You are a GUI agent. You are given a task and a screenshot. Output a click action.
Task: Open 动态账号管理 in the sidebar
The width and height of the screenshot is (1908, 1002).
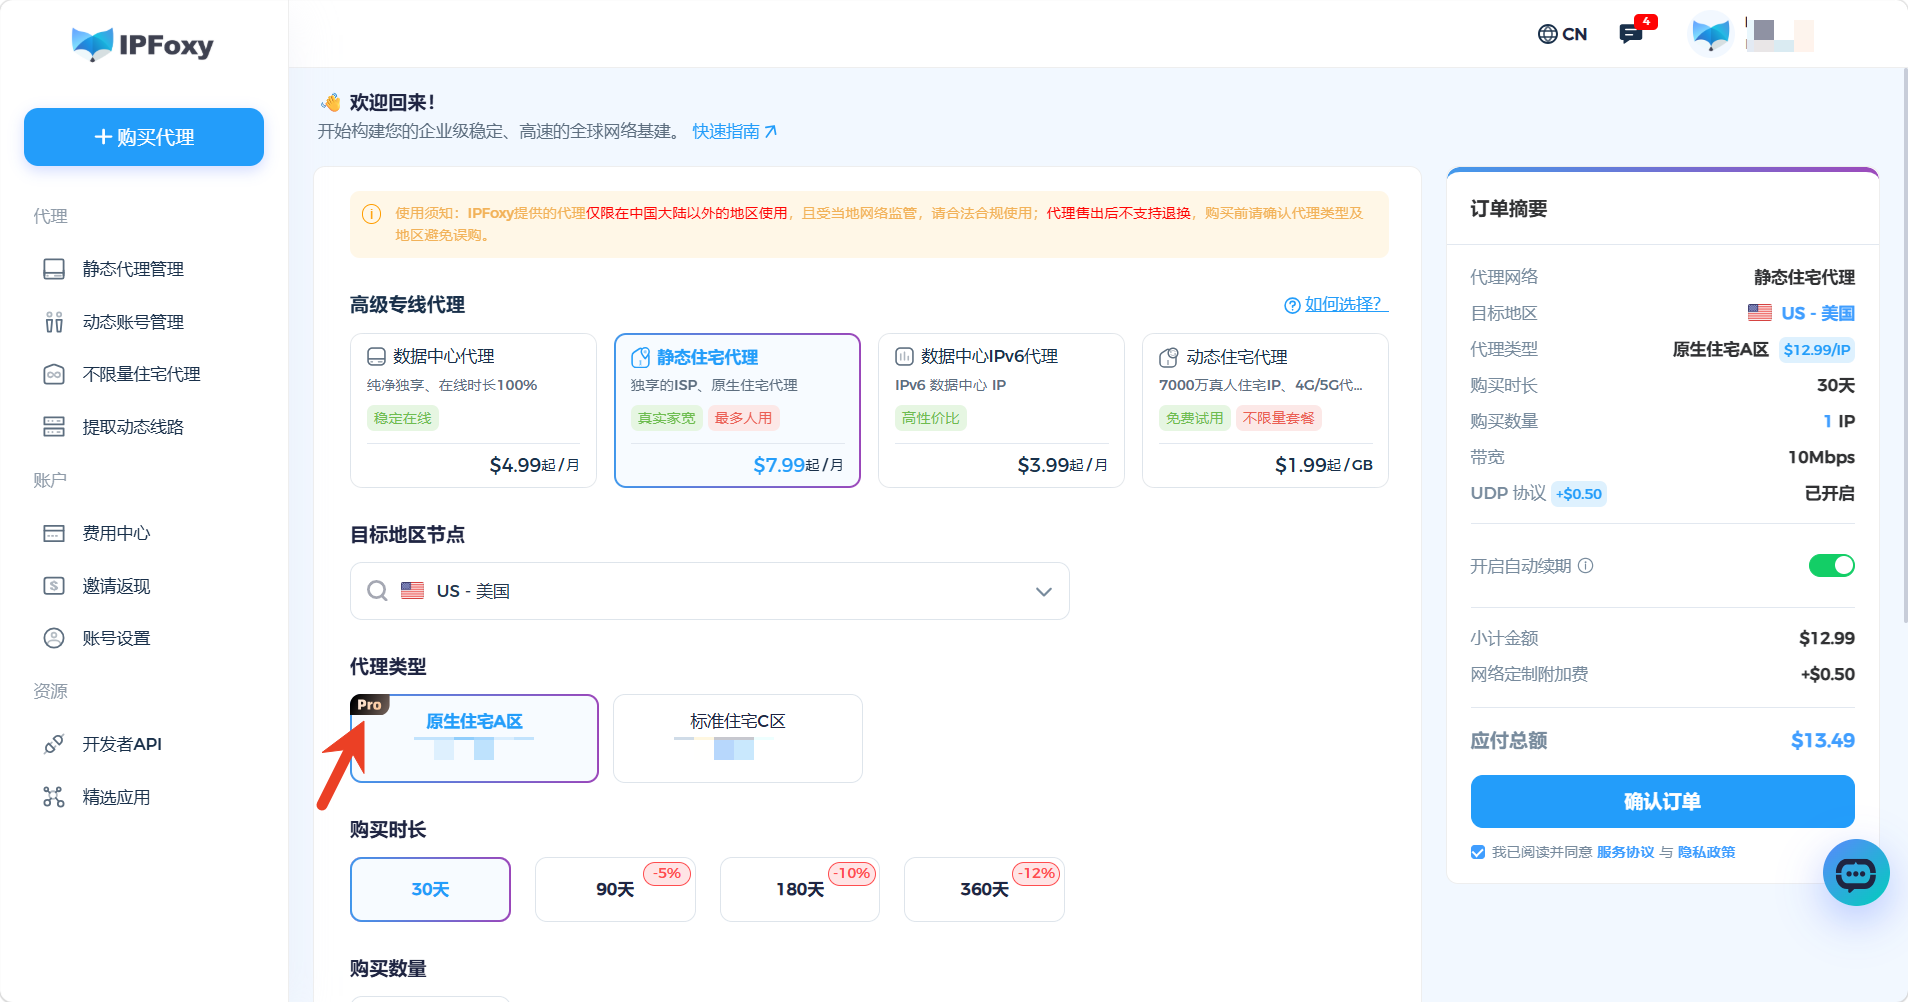click(x=133, y=322)
